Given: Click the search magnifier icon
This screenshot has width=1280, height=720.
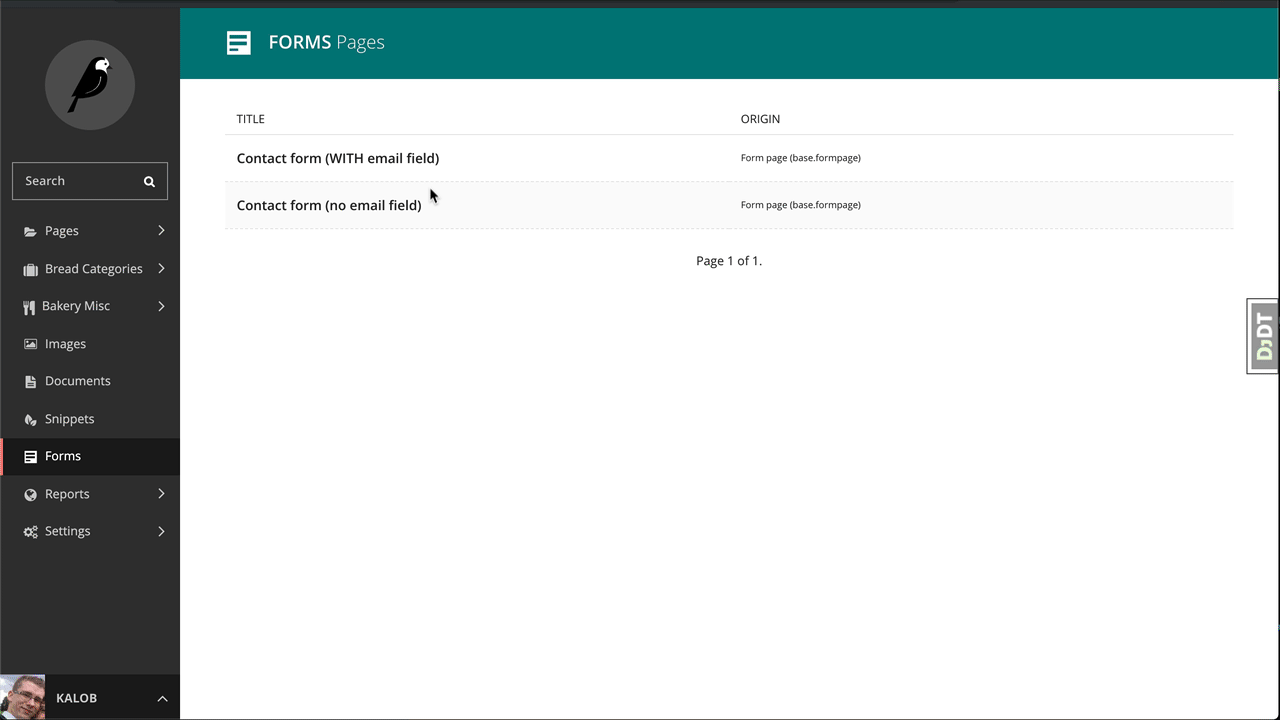Looking at the screenshot, I should 149,181.
